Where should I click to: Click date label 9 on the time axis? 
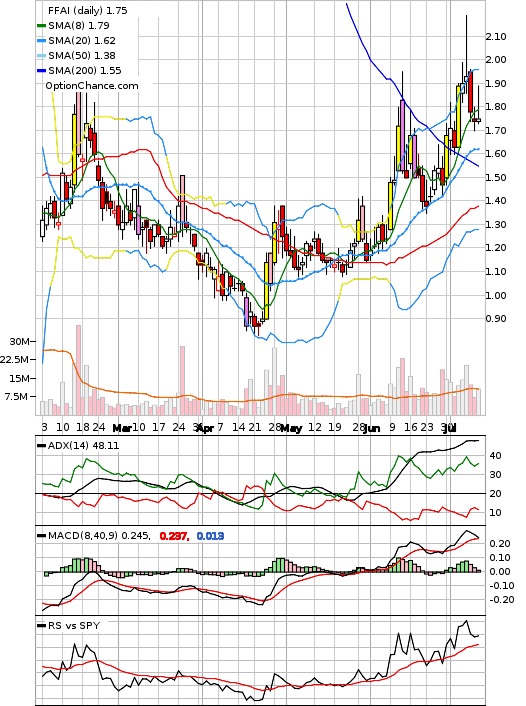click(x=393, y=427)
